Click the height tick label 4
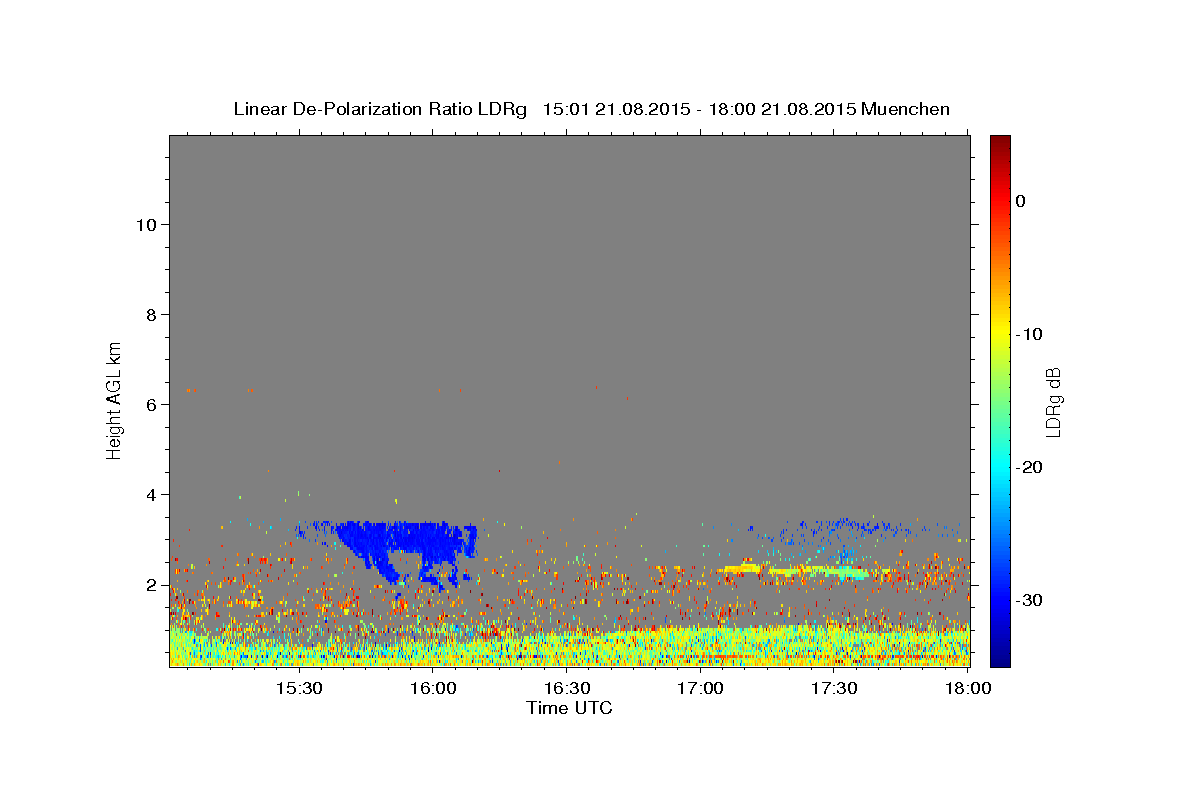The image size is (1200, 800). [x=151, y=494]
